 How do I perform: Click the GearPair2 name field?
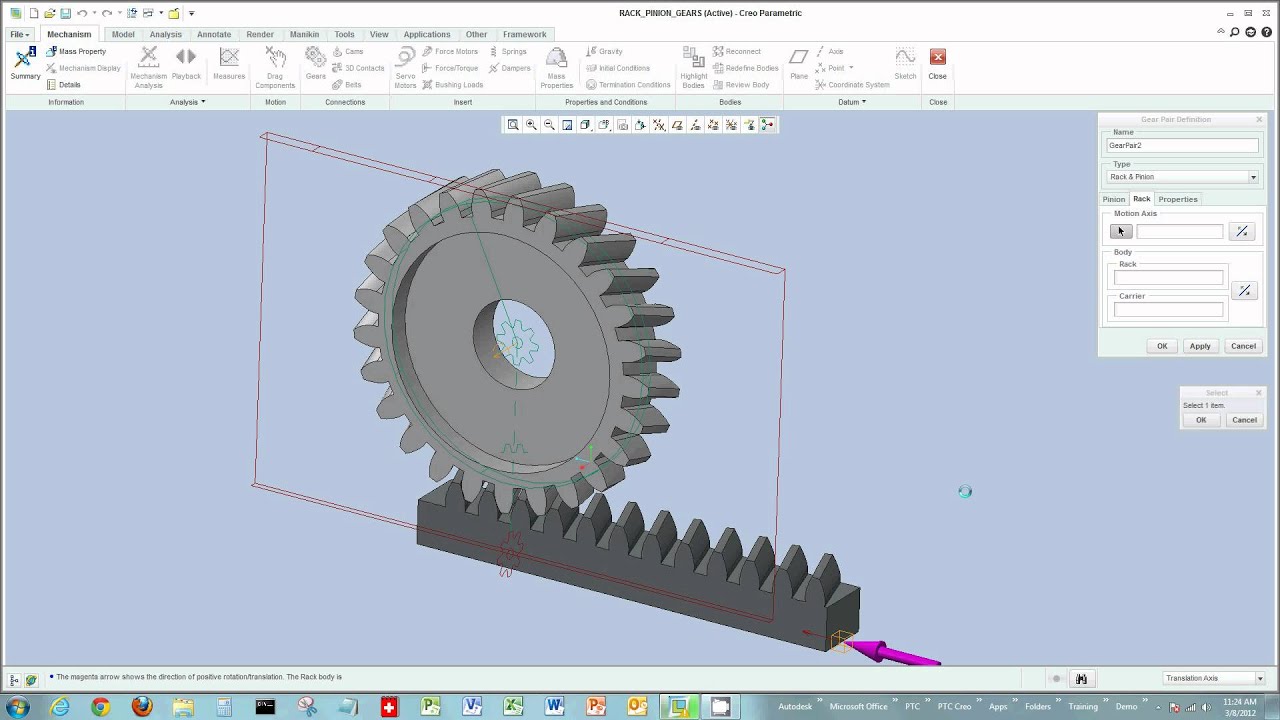[1182, 146]
